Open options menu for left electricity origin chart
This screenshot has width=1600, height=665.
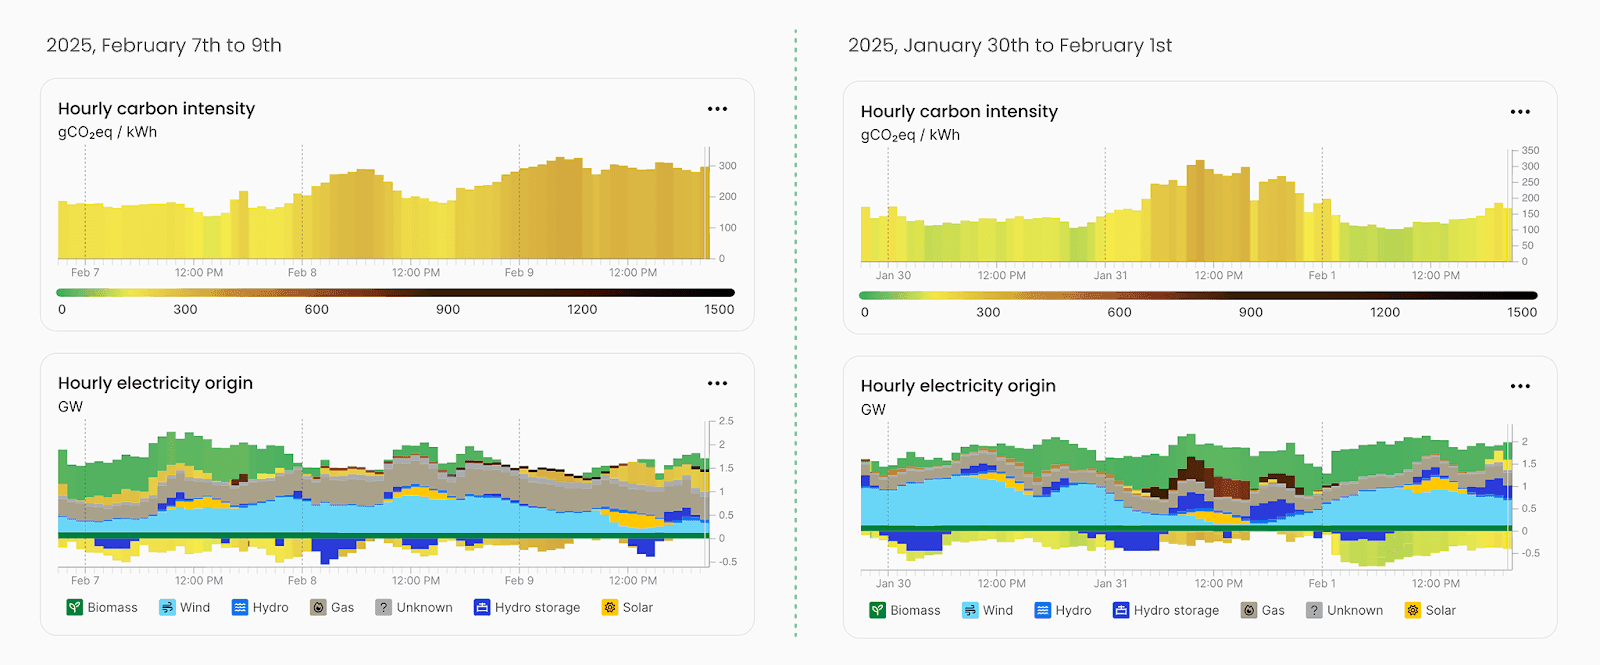coord(717,383)
